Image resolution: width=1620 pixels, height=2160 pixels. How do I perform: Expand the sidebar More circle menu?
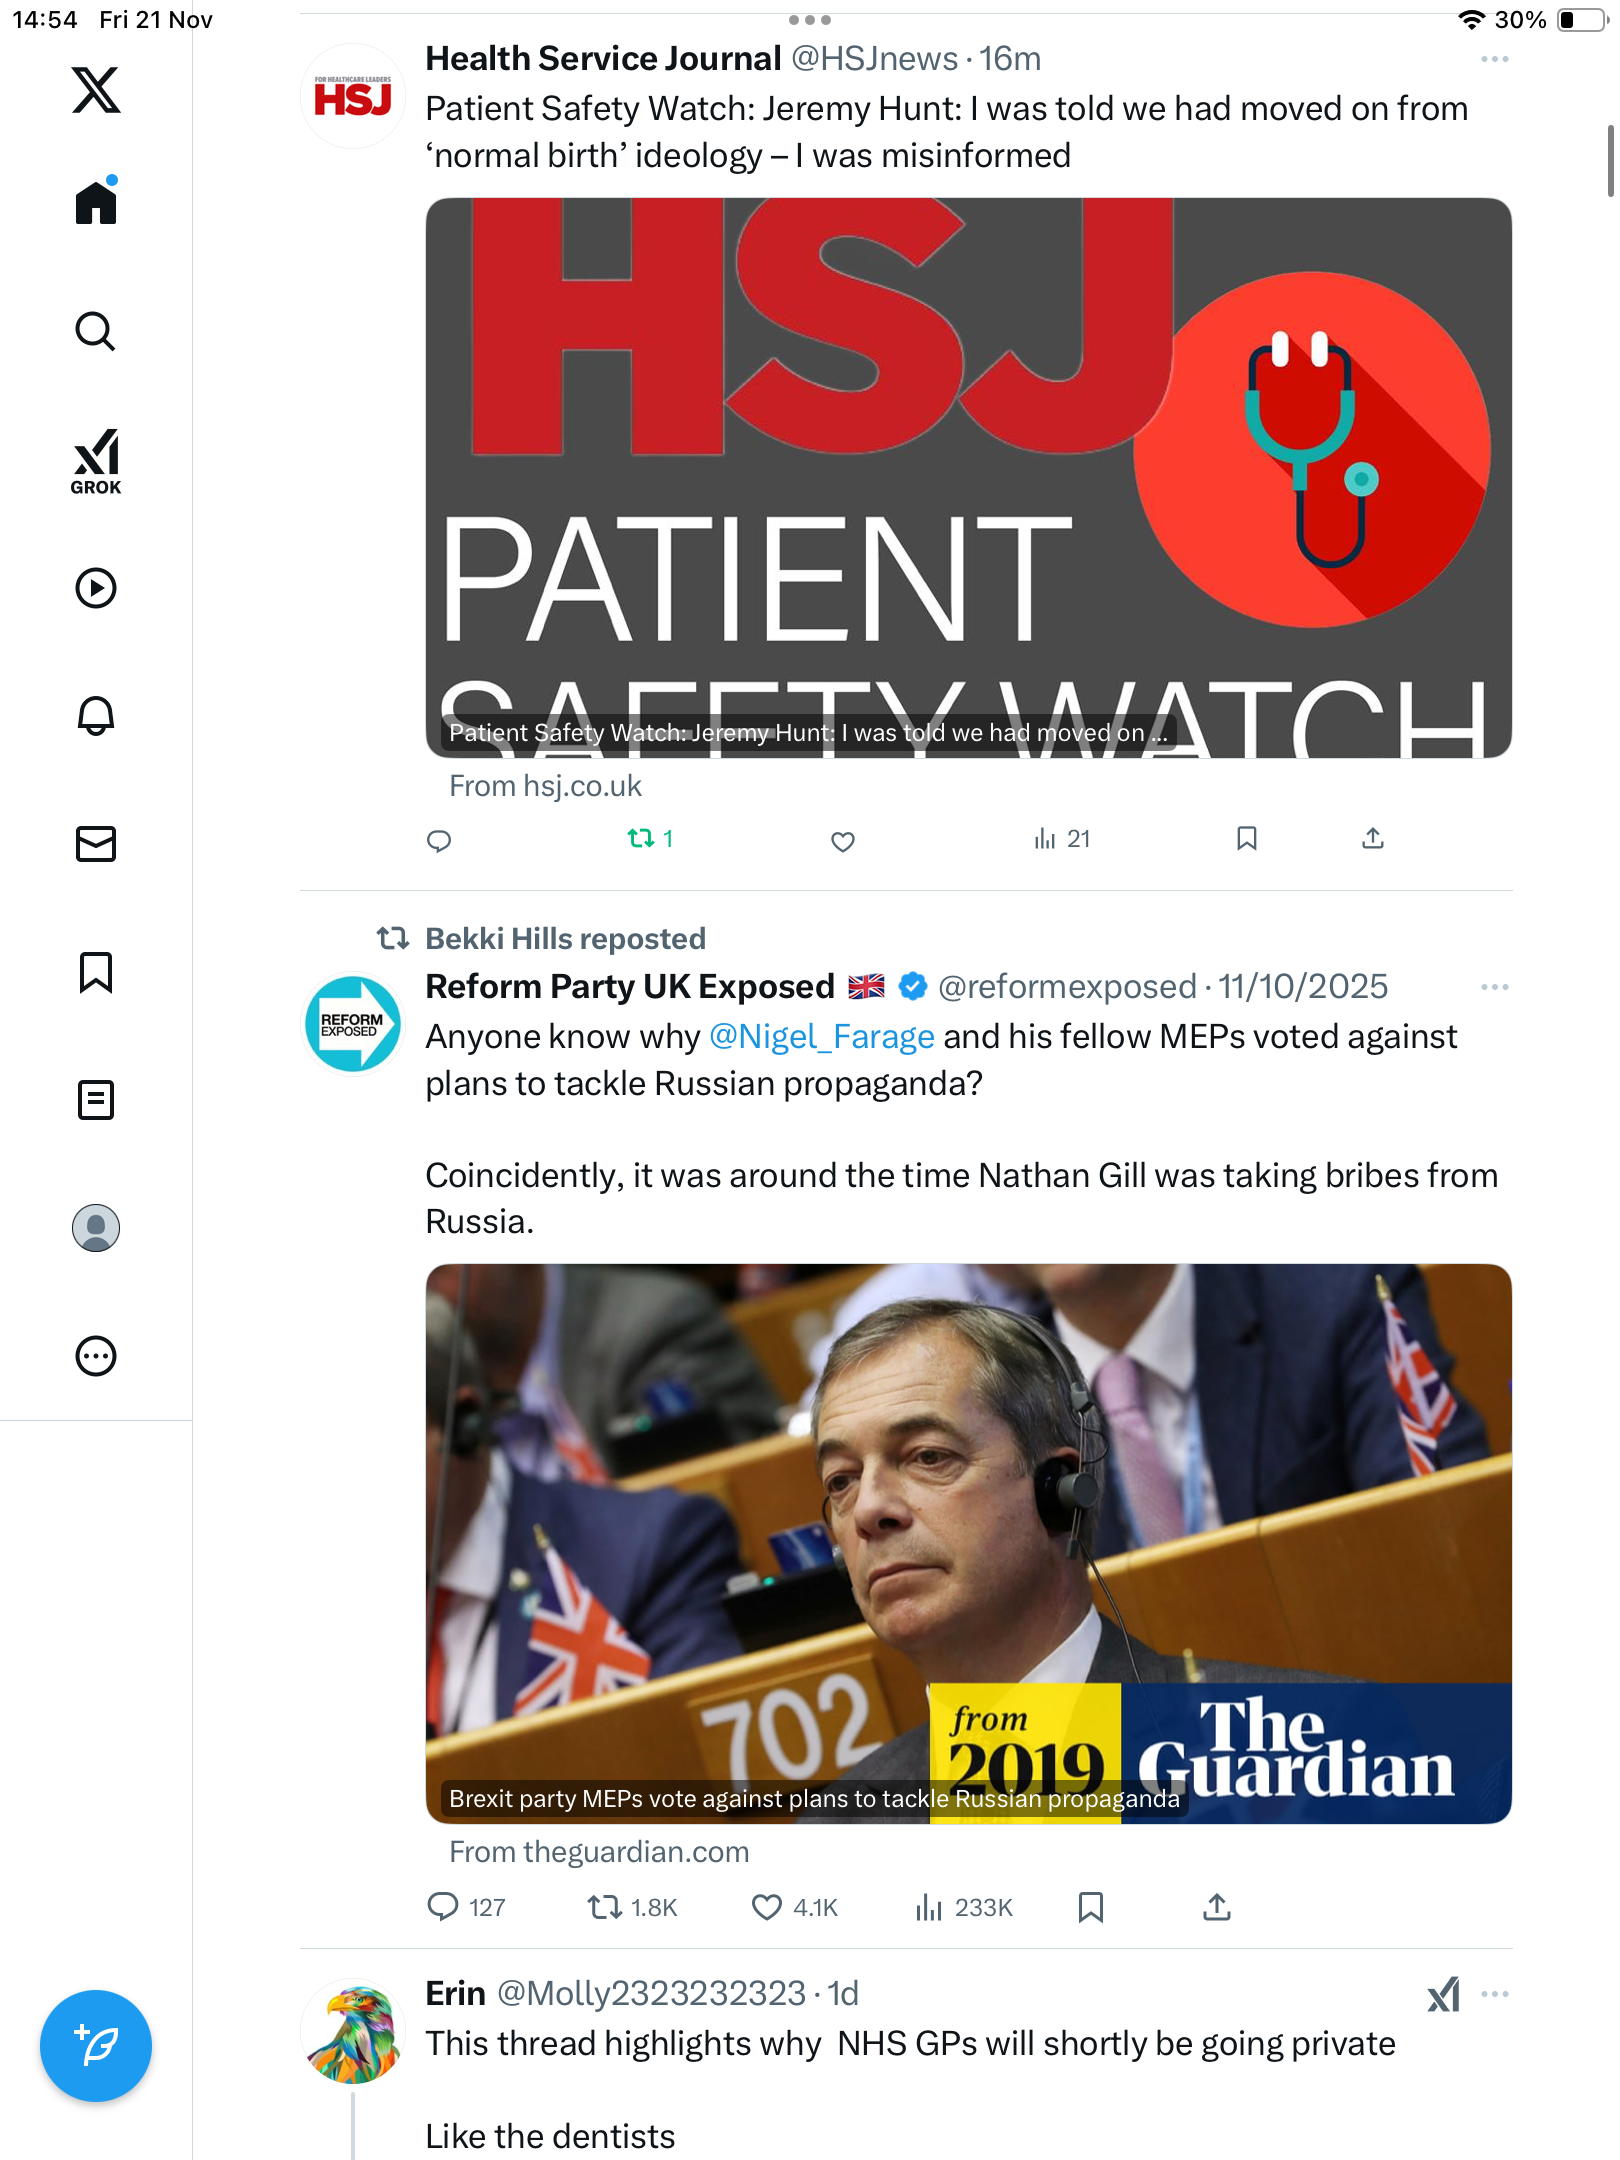pyautogui.click(x=96, y=1356)
